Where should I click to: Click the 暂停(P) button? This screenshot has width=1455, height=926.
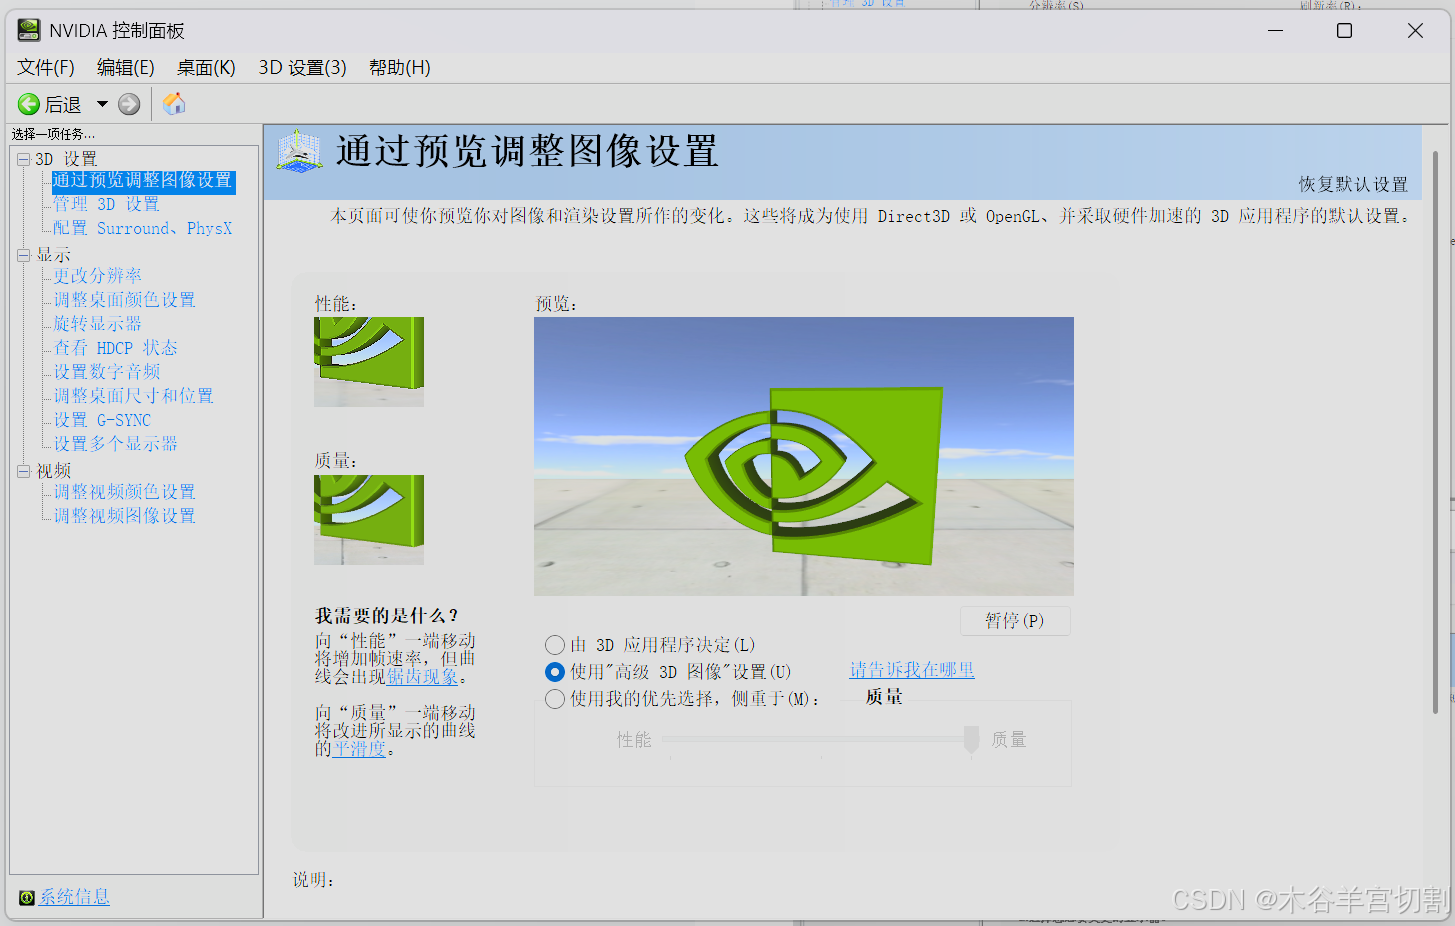(x=1014, y=621)
